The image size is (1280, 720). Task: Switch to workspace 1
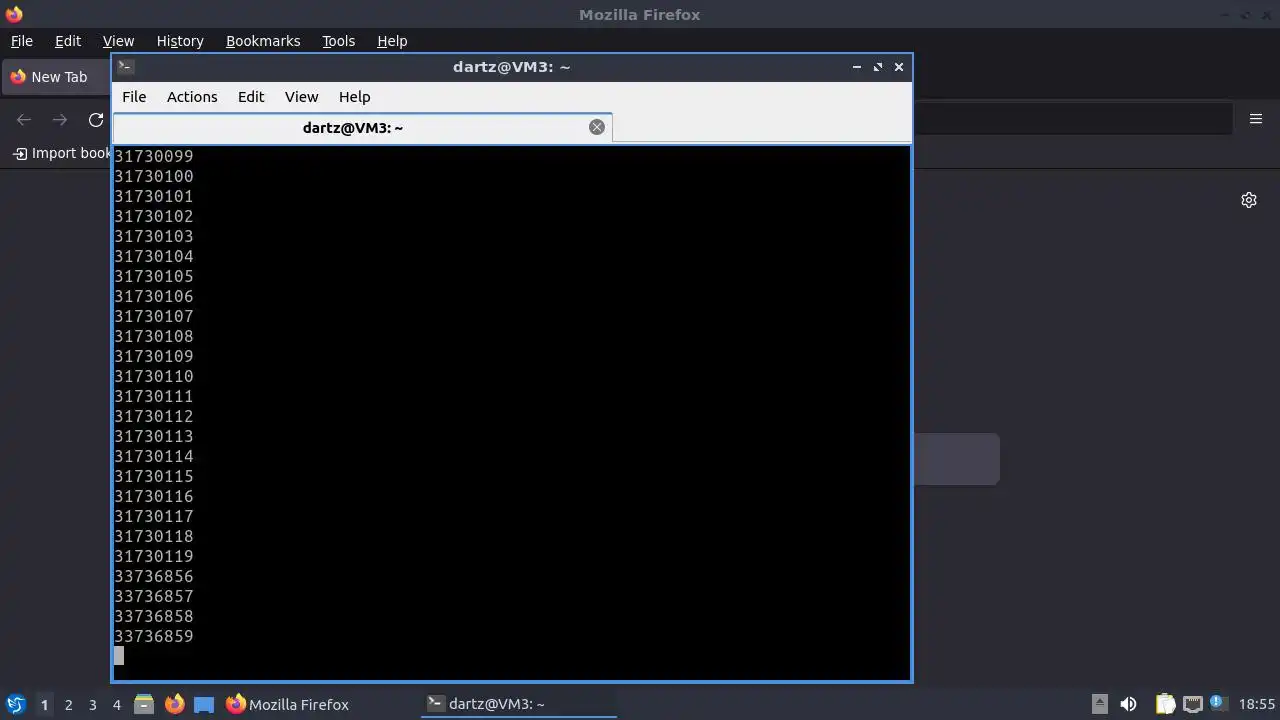(x=44, y=705)
